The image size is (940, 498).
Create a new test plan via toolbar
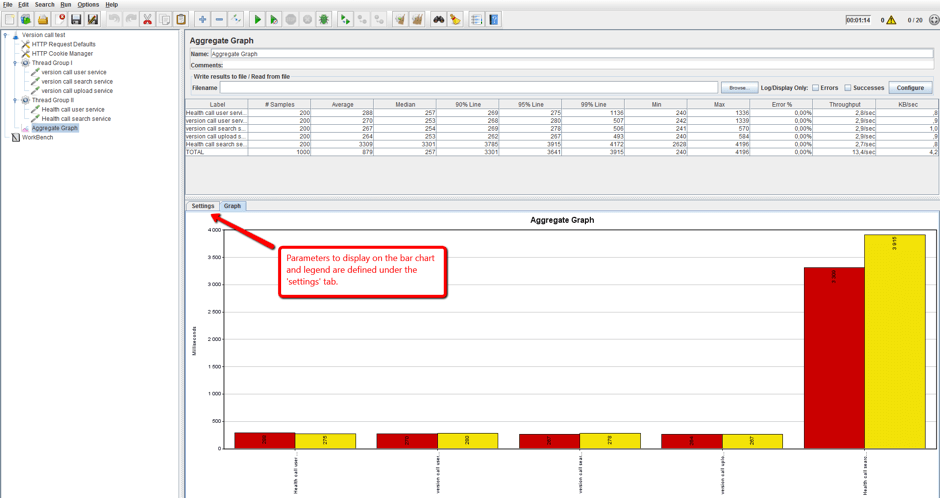tap(10, 20)
